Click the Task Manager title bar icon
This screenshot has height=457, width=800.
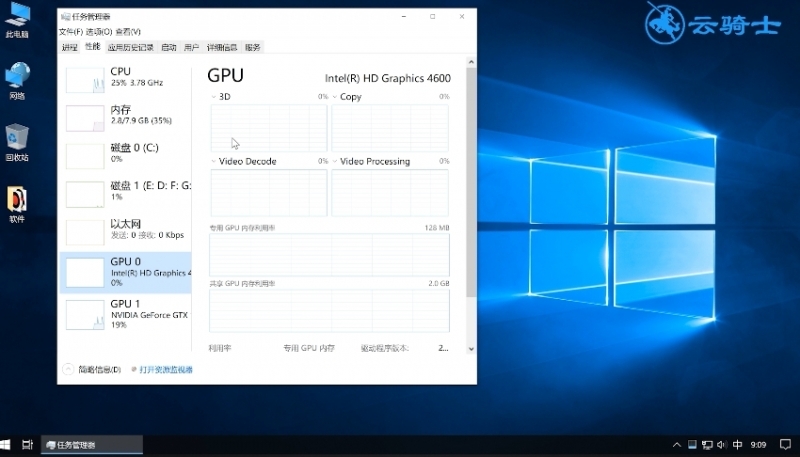pyautogui.click(x=65, y=16)
